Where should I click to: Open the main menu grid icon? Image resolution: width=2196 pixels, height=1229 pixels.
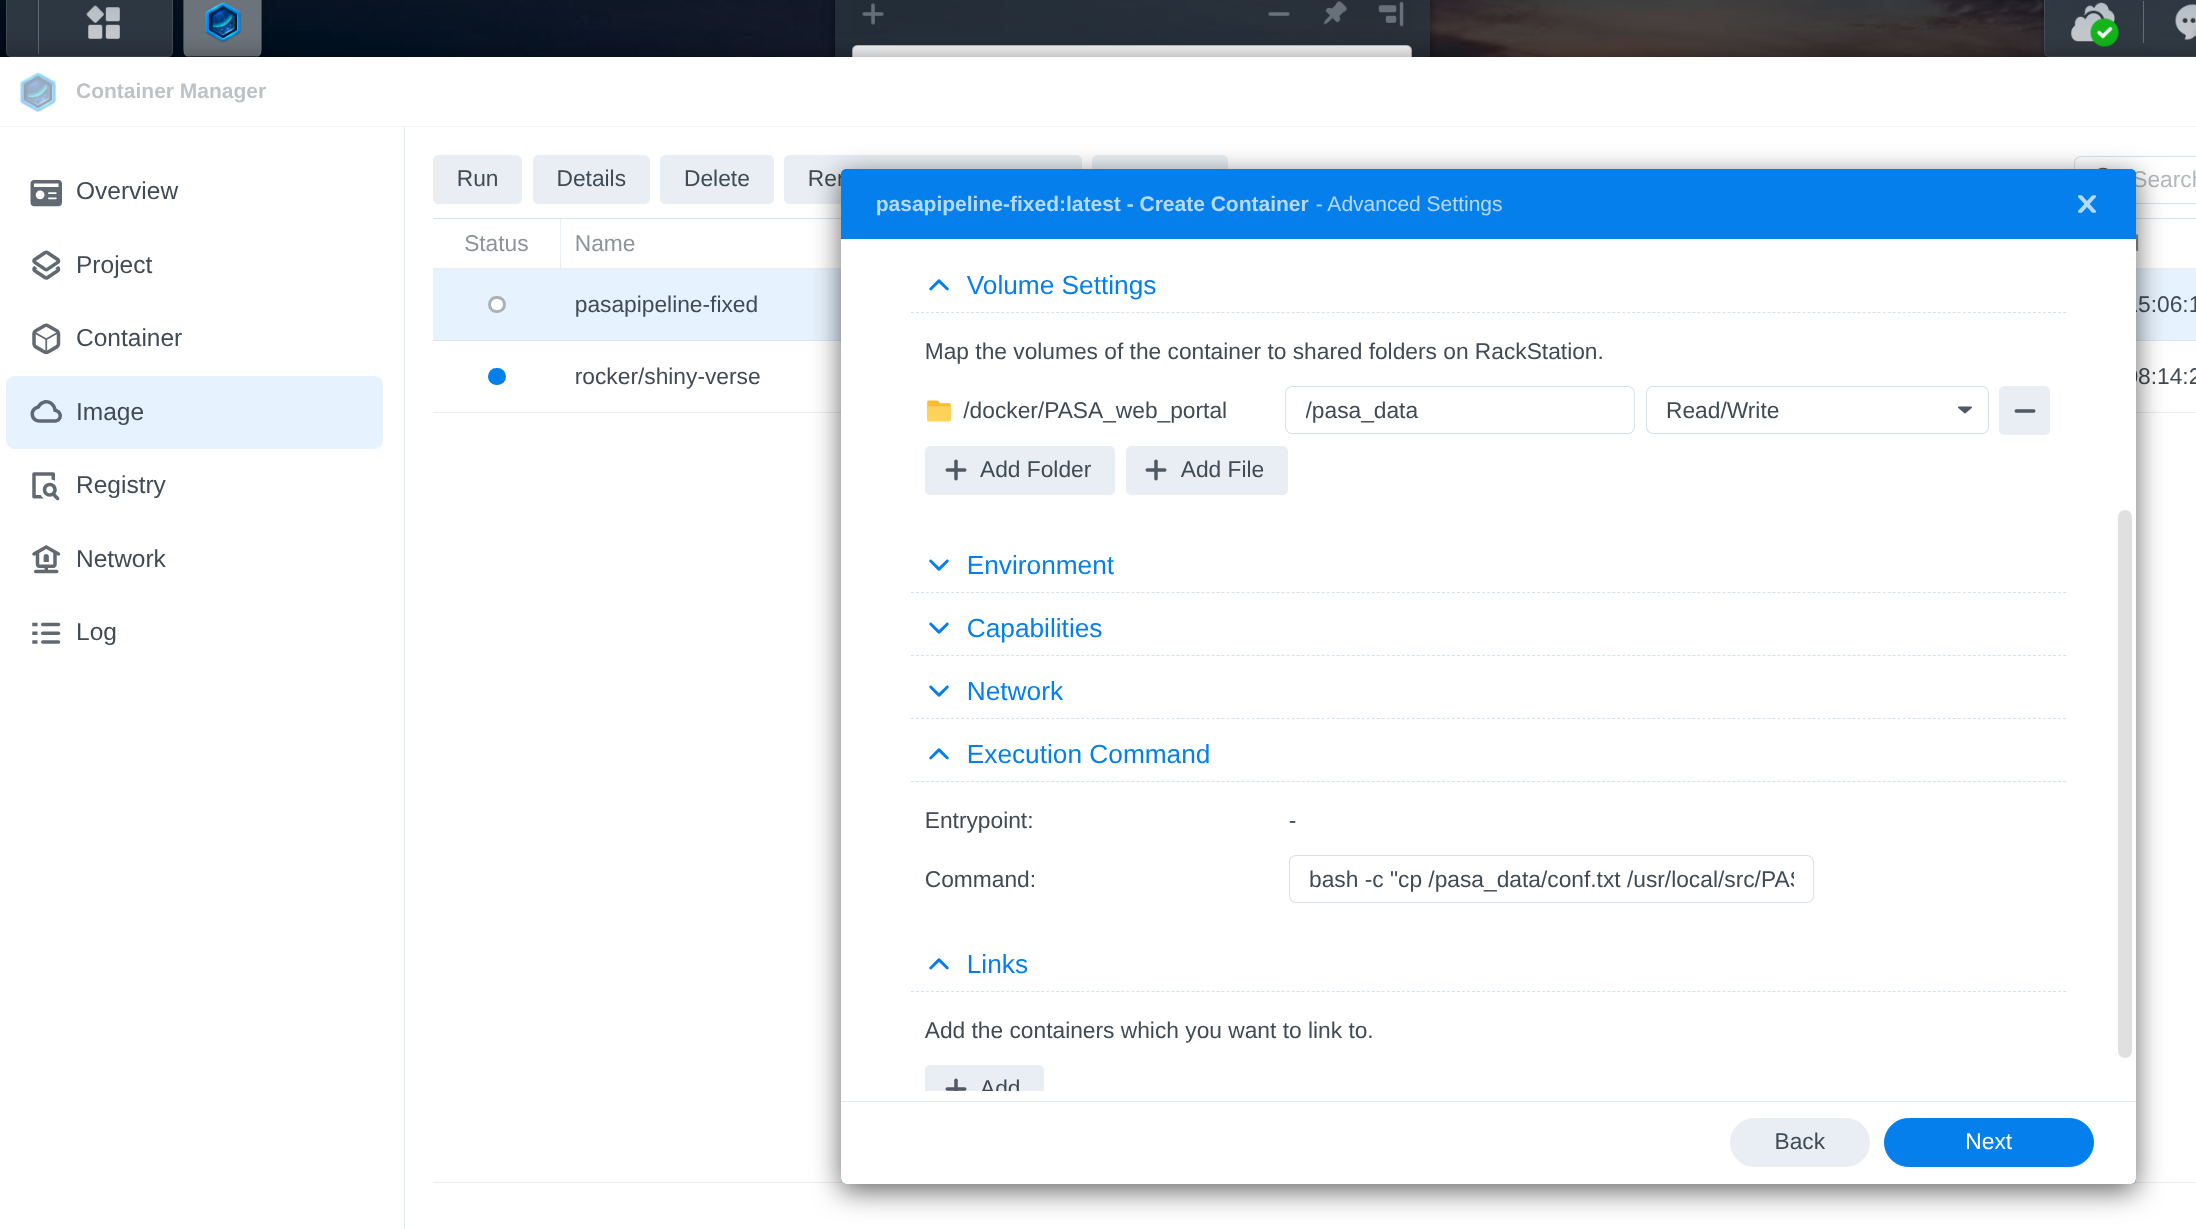tap(104, 23)
